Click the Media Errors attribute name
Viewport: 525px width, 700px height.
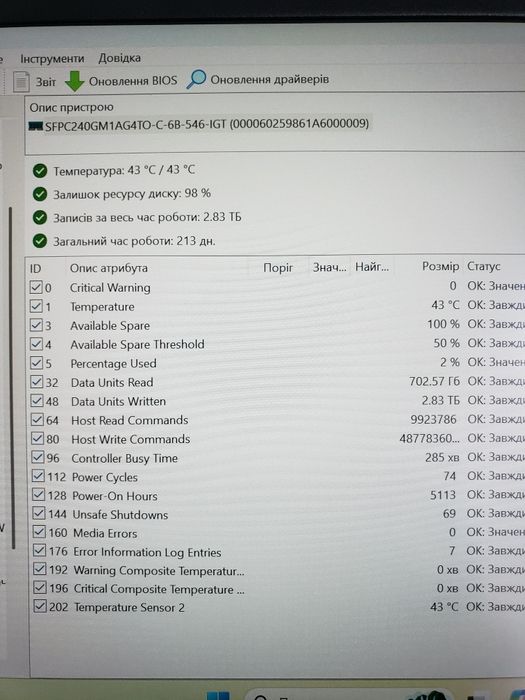click(105, 533)
